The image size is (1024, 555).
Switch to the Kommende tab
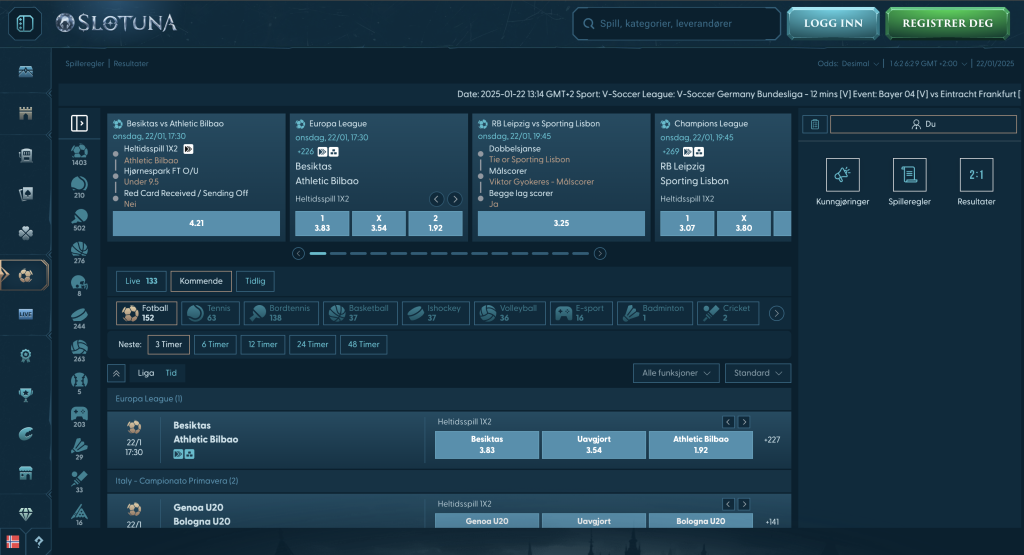pos(201,281)
